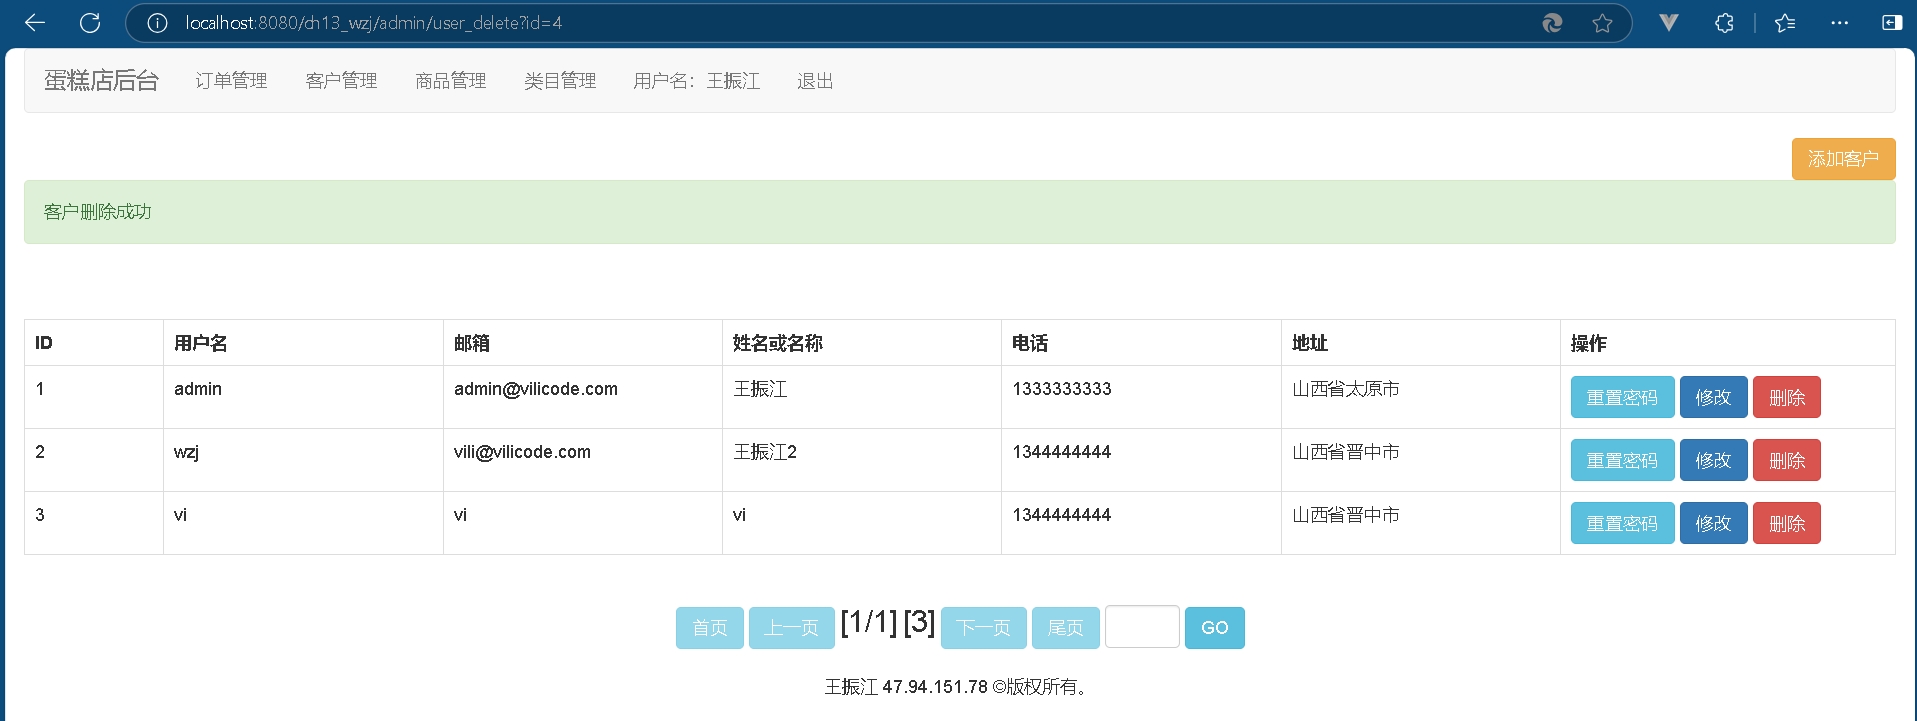Open the Favorites list icon
The image size is (1917, 721).
[x=1785, y=23]
